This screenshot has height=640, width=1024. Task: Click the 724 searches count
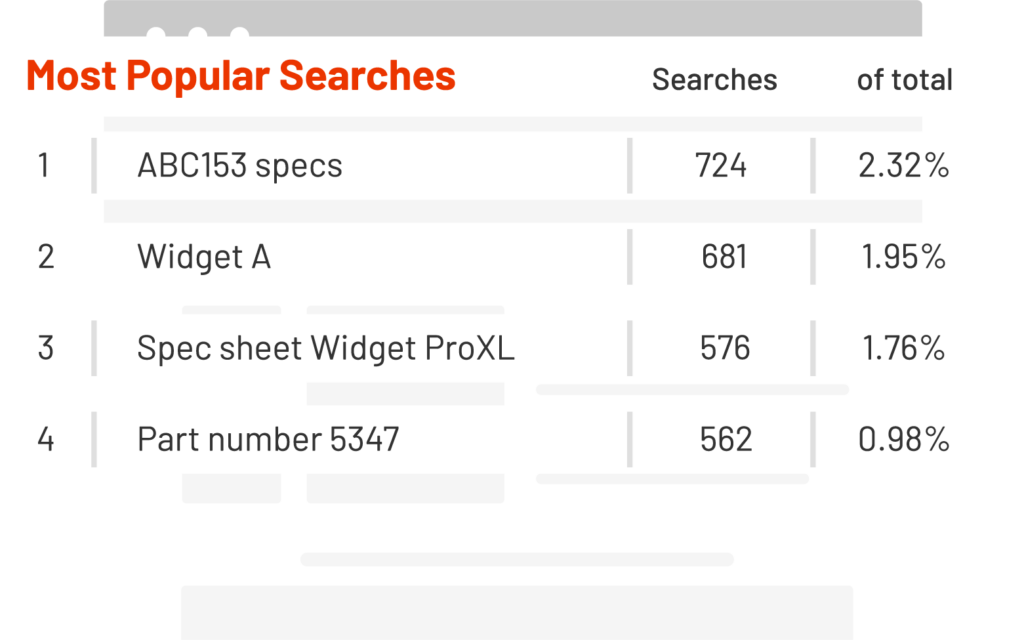click(x=721, y=165)
